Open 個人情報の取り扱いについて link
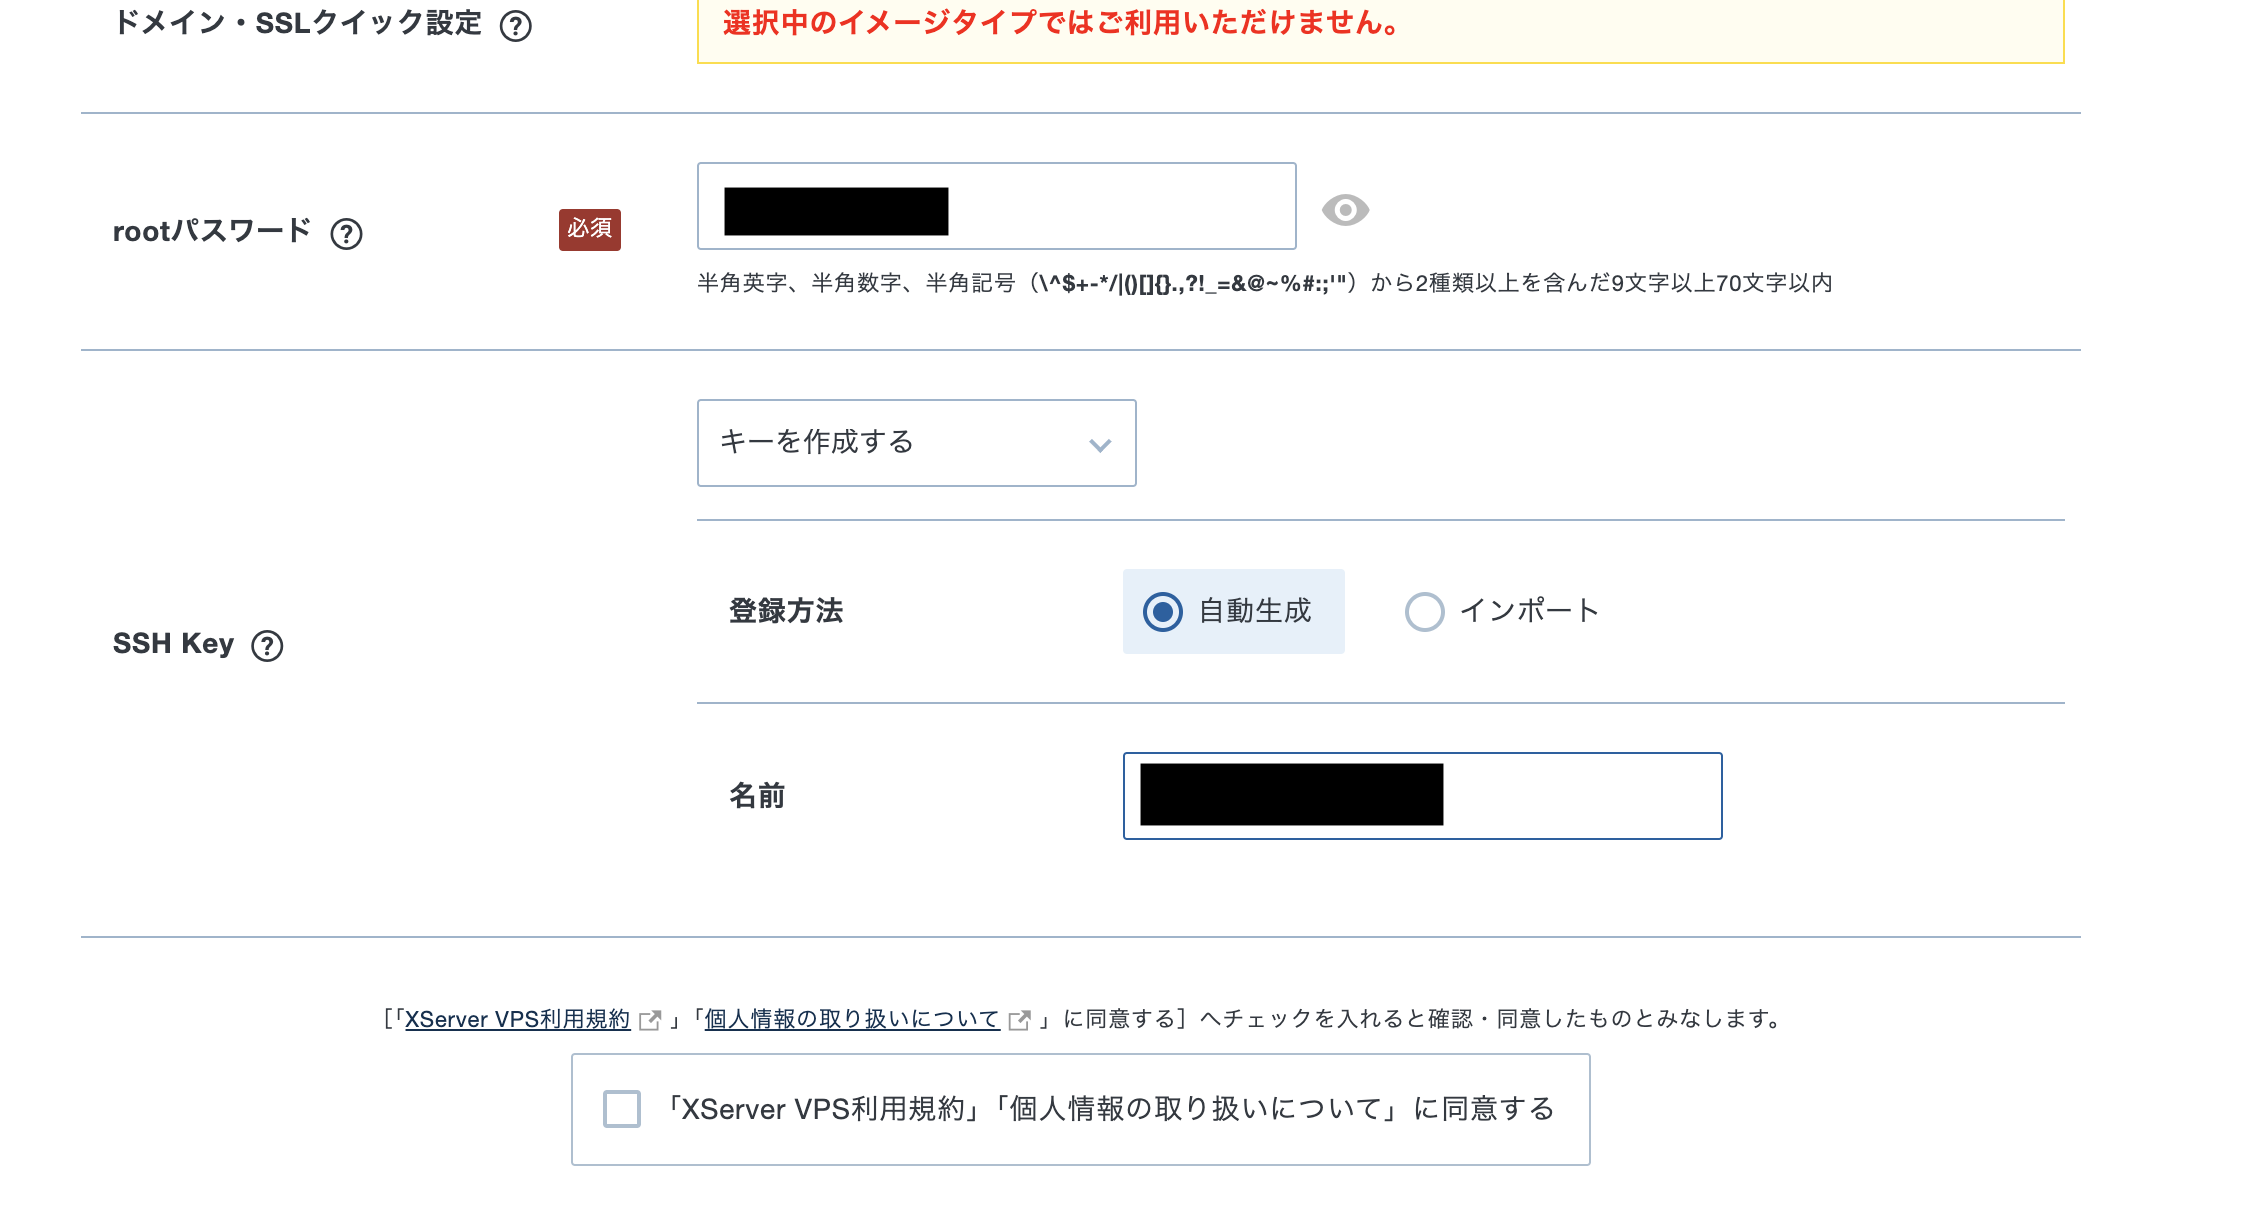 tap(852, 1019)
